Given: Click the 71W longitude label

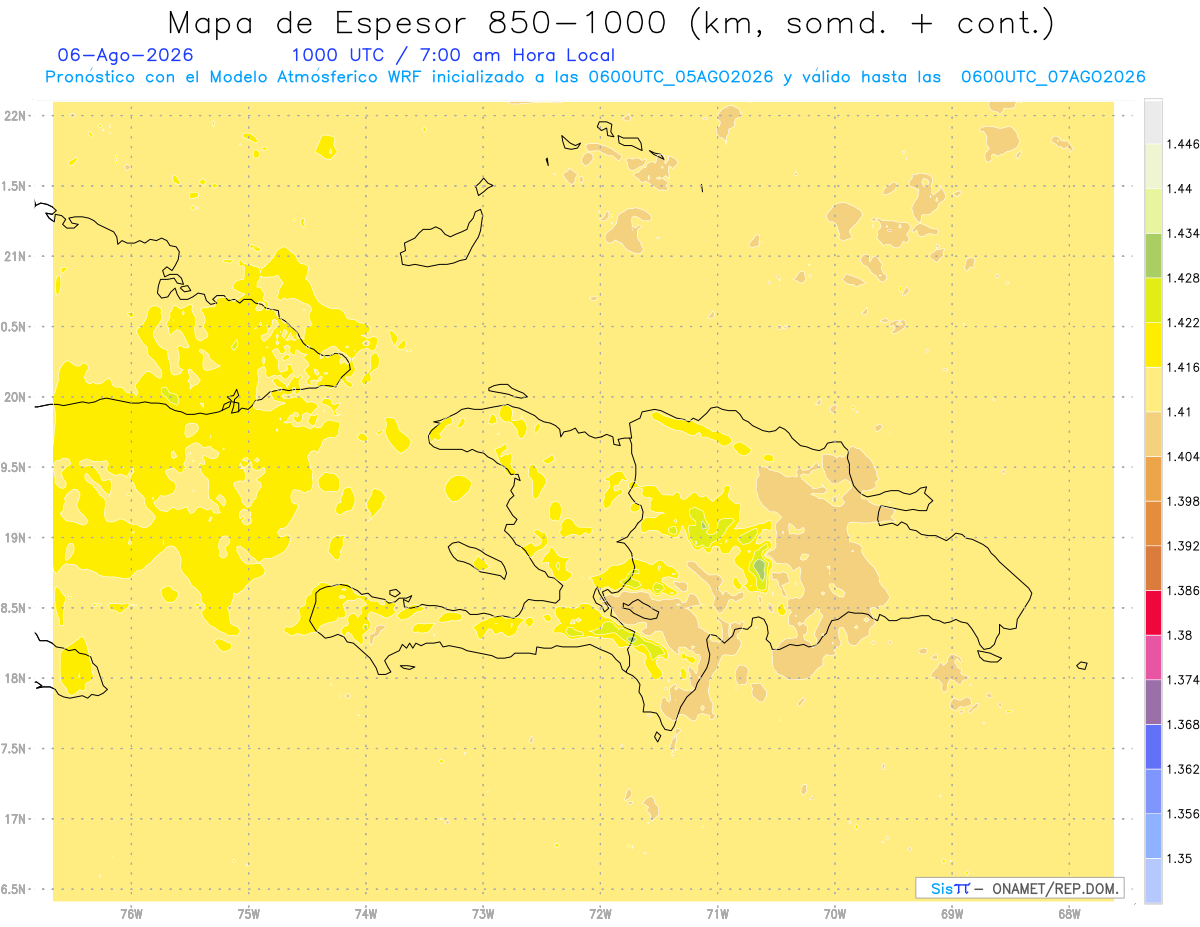Looking at the screenshot, I should click(x=717, y=914).
